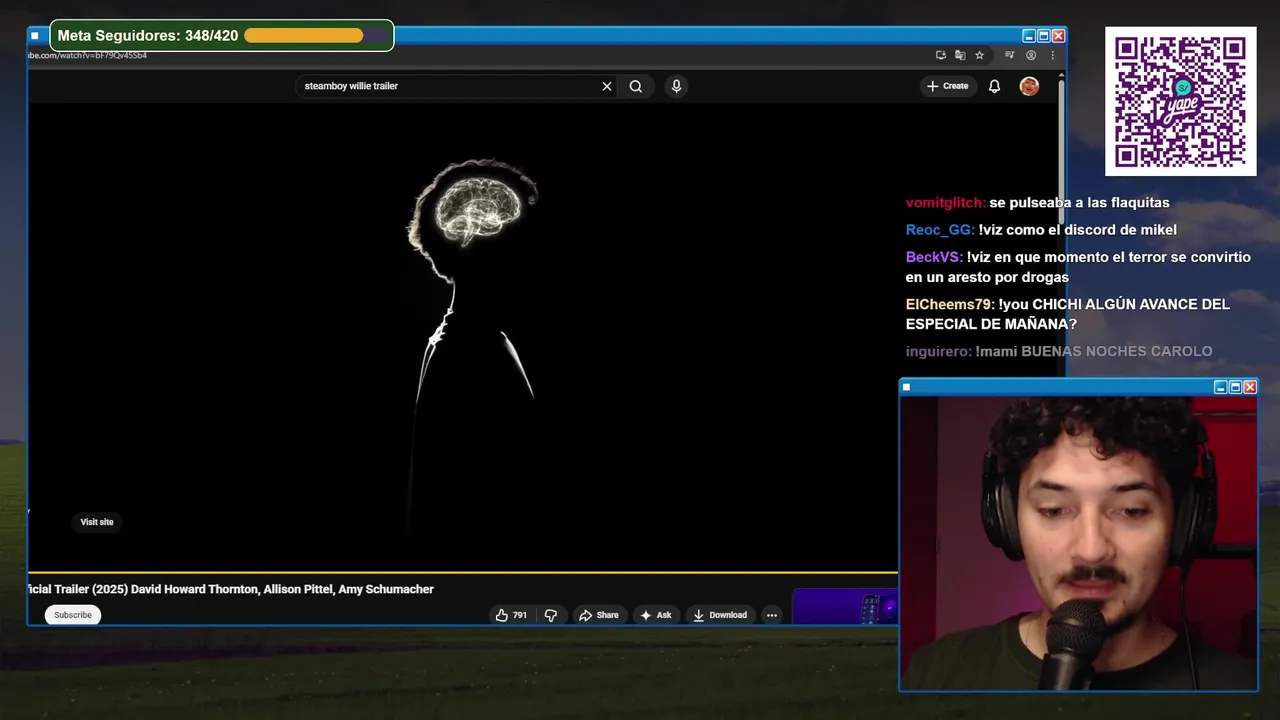Close the browser window
The width and height of the screenshot is (1280, 720).
click(x=1058, y=36)
